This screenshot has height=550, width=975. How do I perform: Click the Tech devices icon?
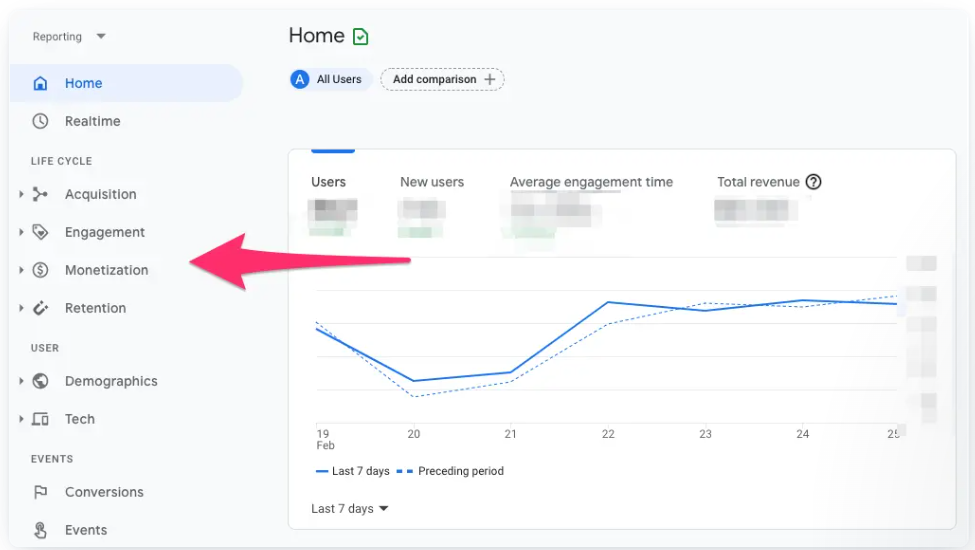[40, 419]
